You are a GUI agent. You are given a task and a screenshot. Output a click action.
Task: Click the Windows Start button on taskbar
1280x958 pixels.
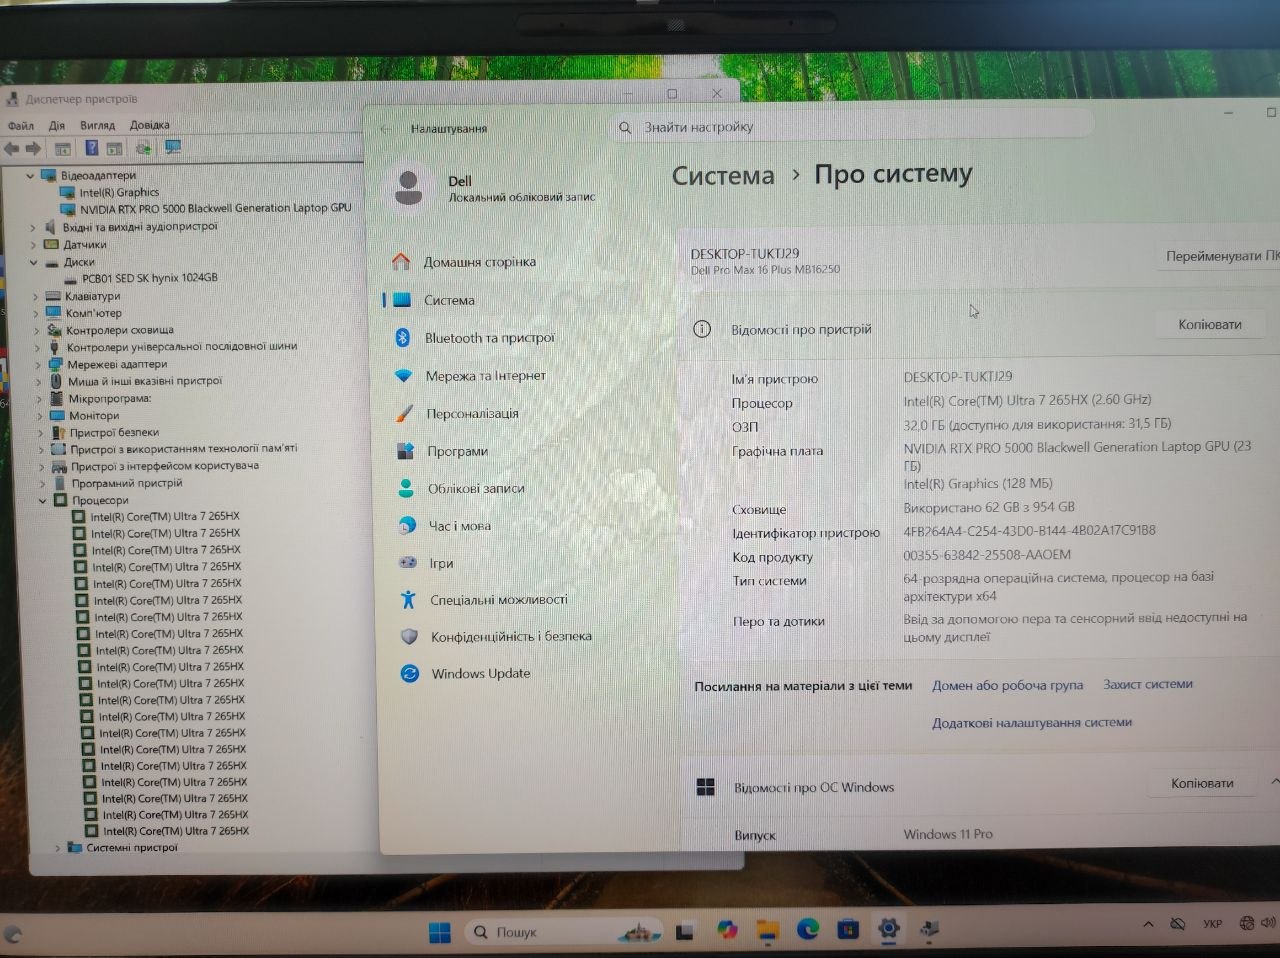(x=439, y=932)
